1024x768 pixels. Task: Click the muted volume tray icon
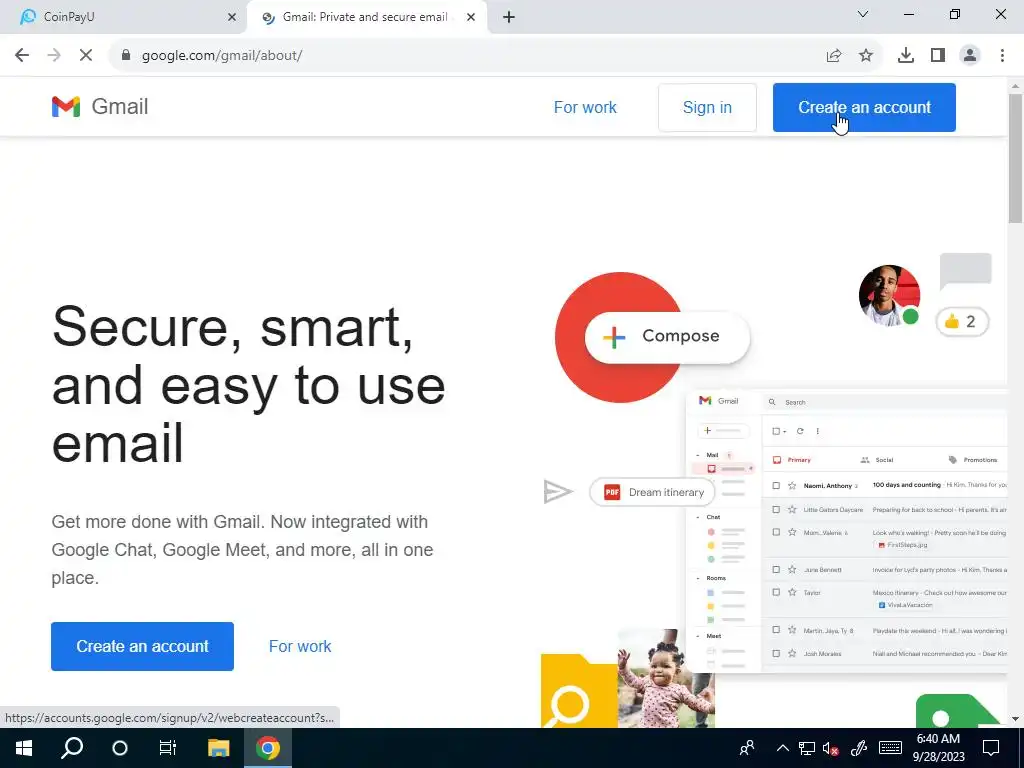coord(830,748)
